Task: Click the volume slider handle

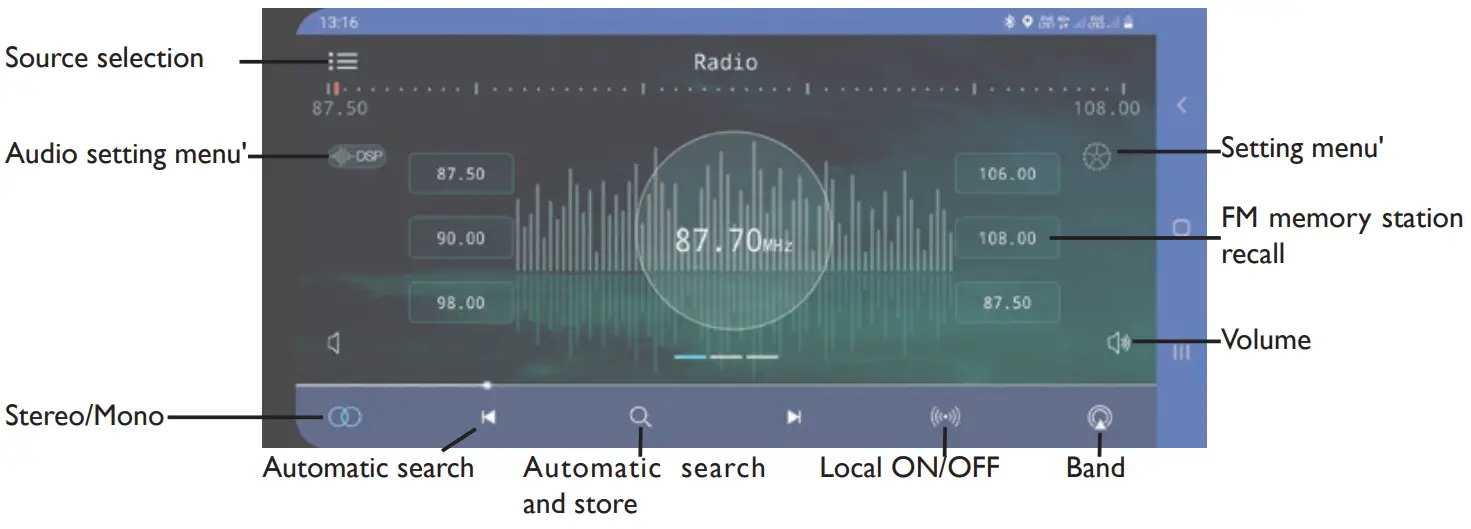Action: click(x=487, y=385)
